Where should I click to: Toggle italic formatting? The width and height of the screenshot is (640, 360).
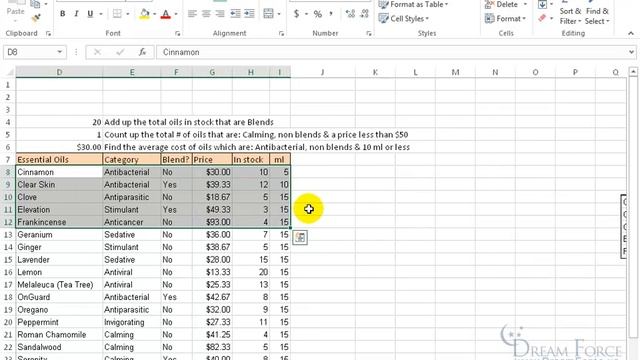pos(76,14)
